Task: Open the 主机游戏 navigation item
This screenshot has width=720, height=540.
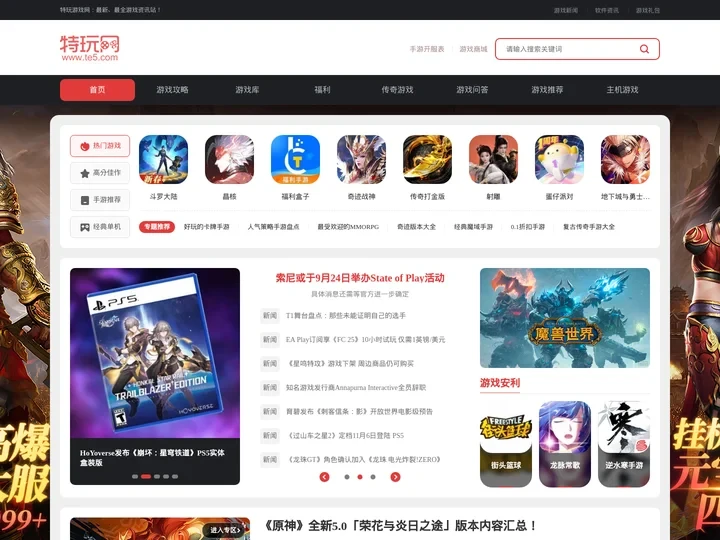Action: [623, 90]
